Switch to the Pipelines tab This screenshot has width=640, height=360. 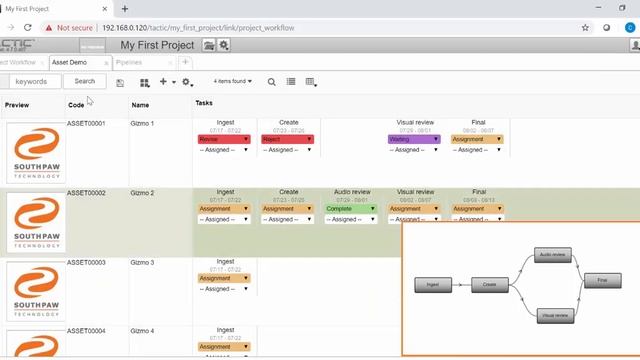point(129,62)
